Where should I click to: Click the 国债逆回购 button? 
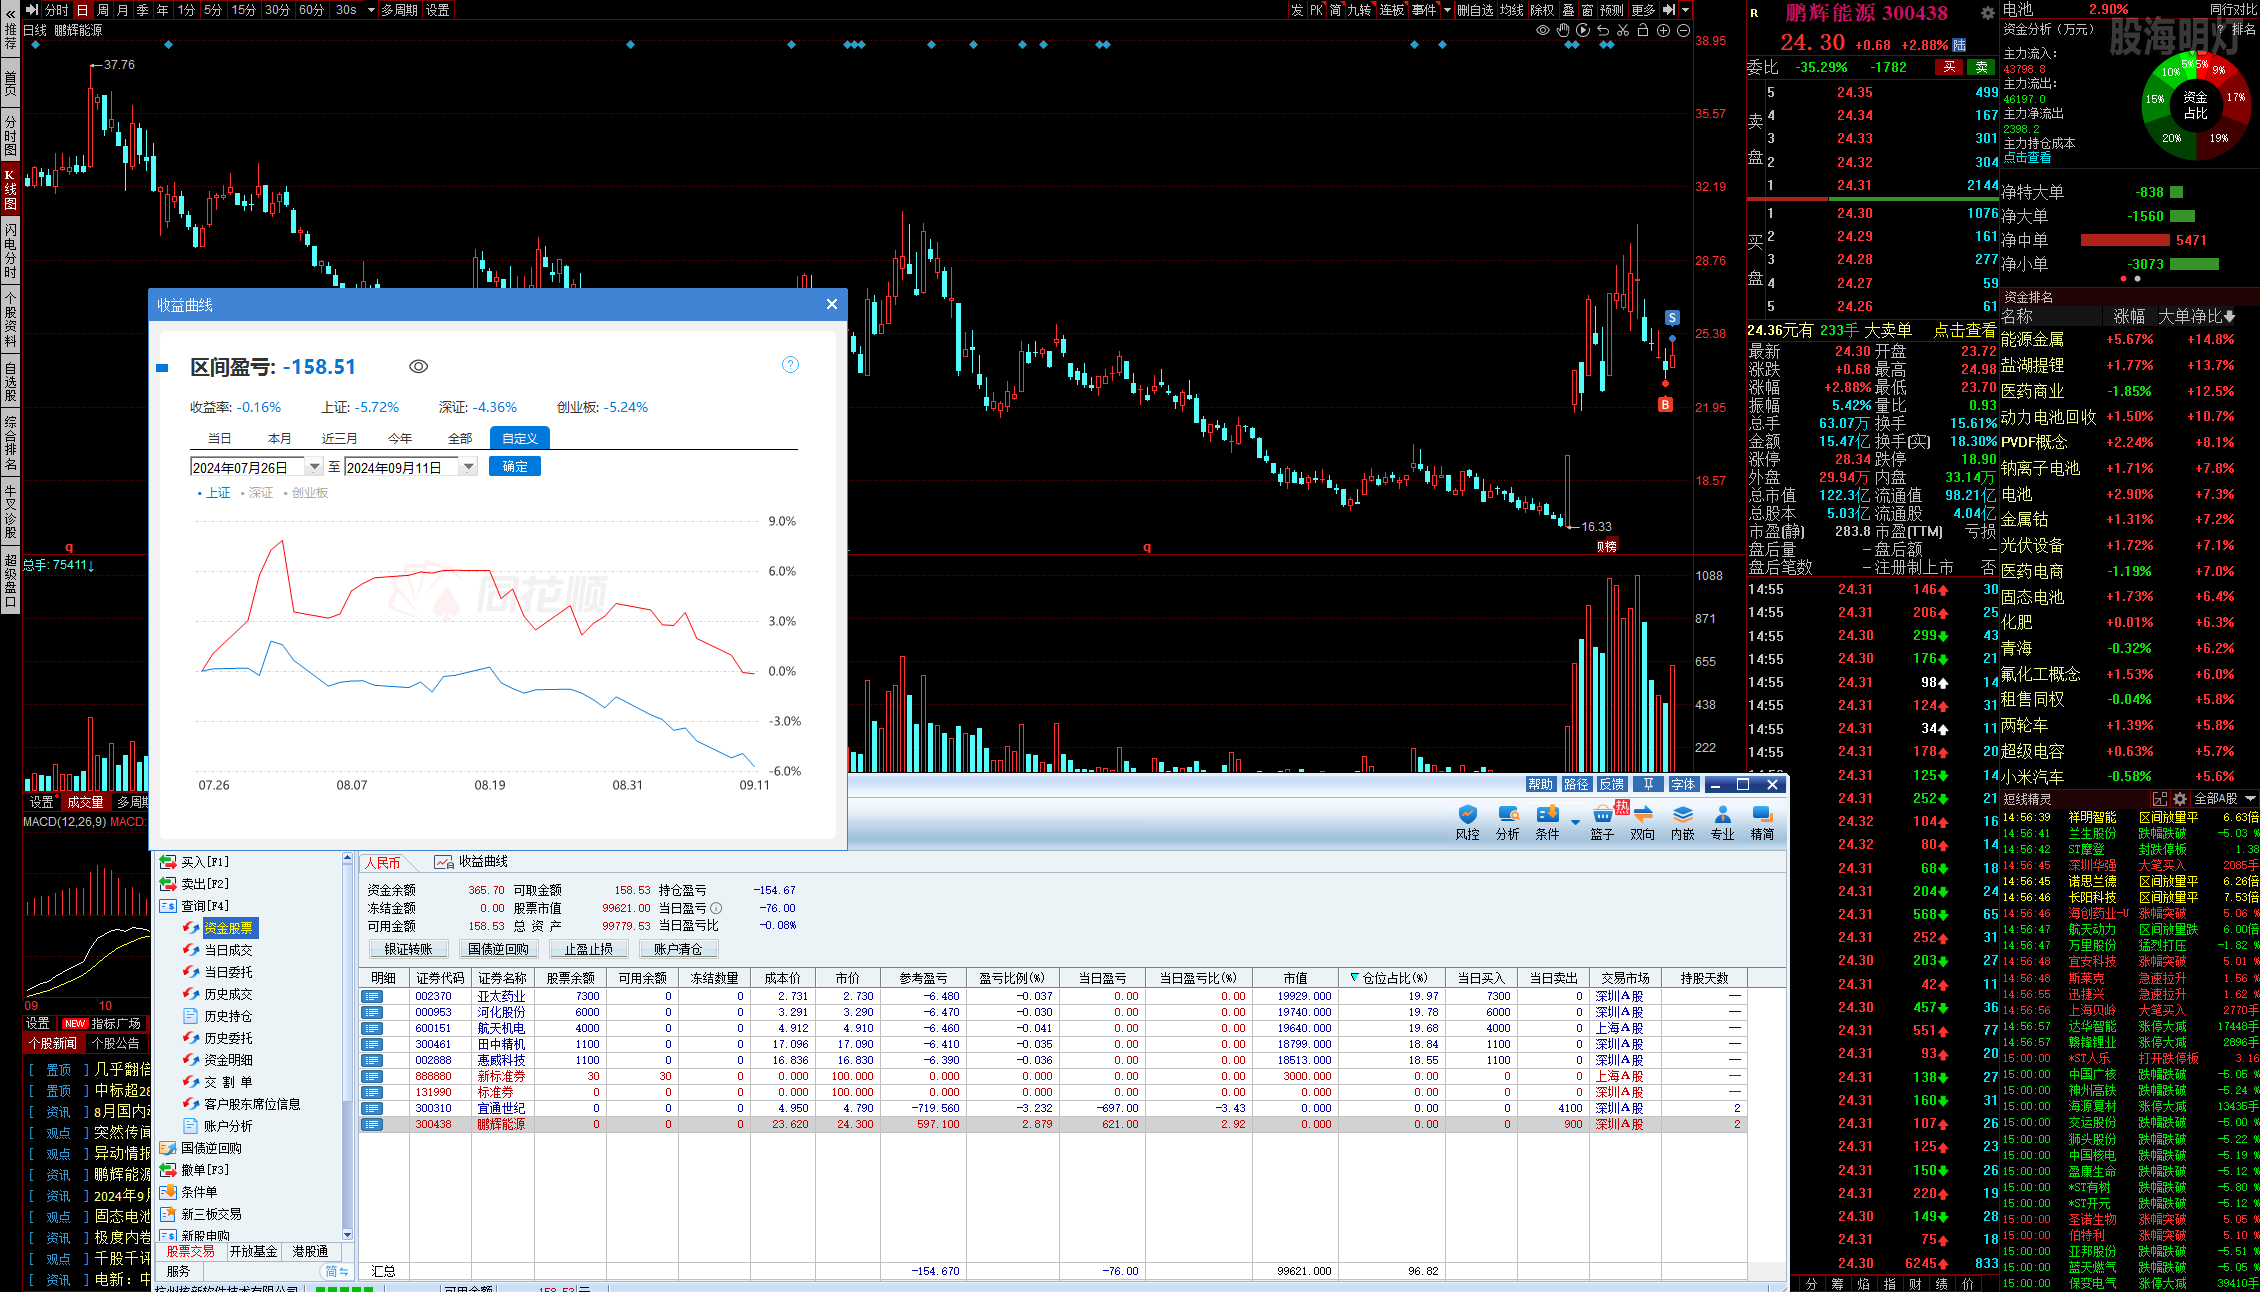[x=498, y=949]
